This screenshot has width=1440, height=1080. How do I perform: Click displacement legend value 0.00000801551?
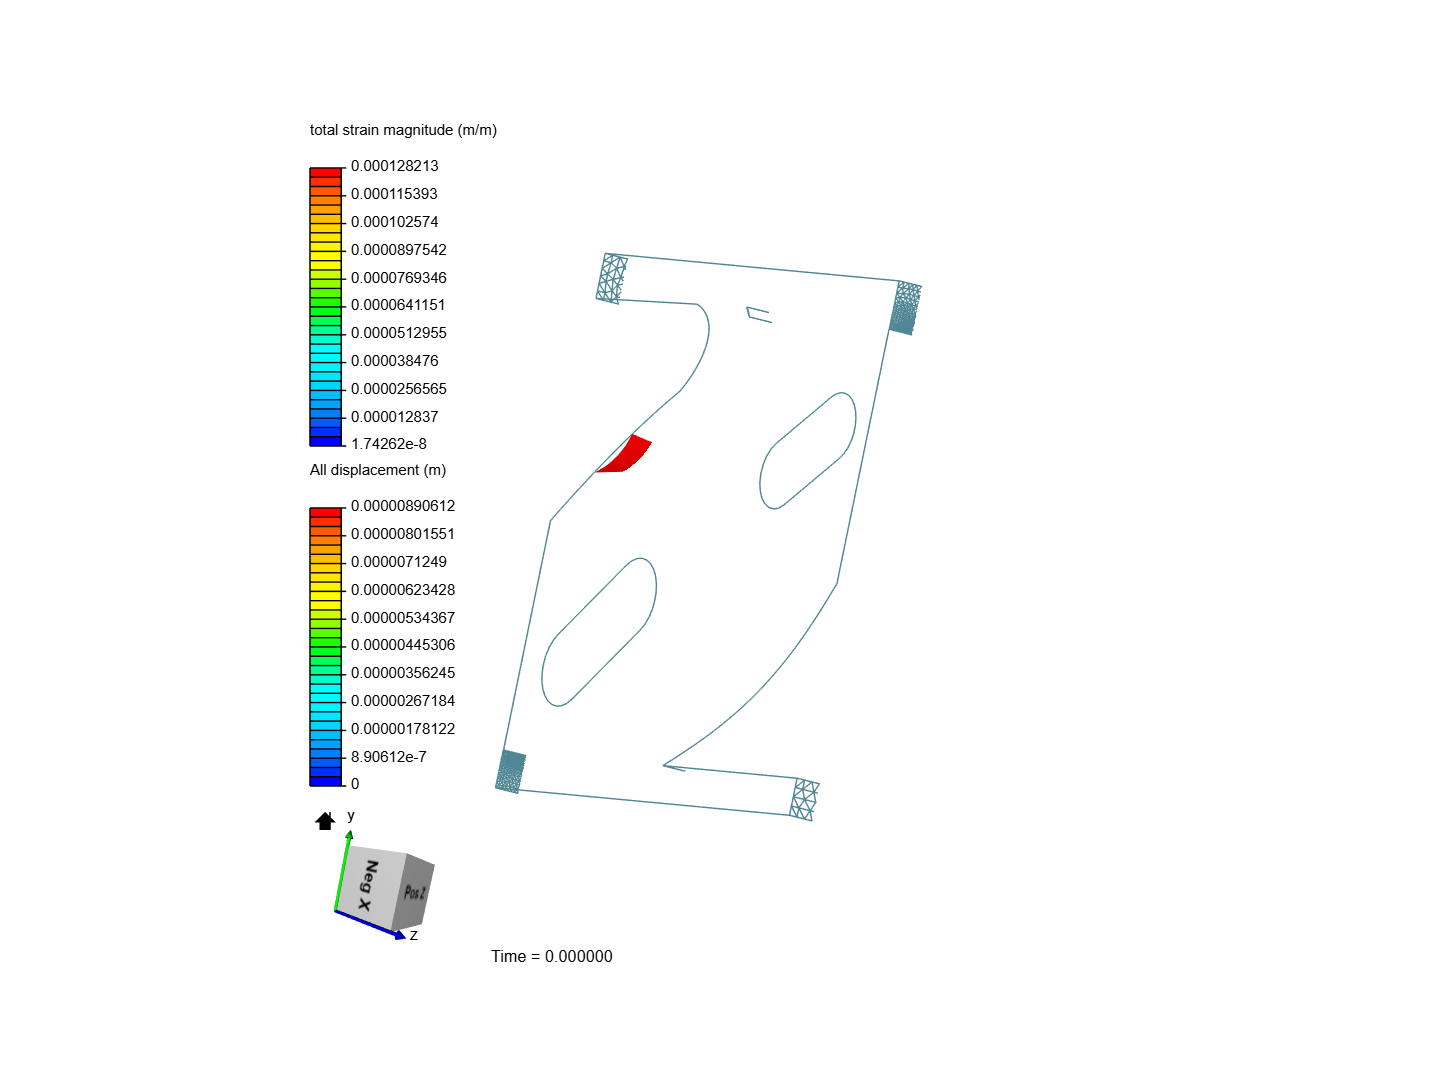[x=403, y=534]
